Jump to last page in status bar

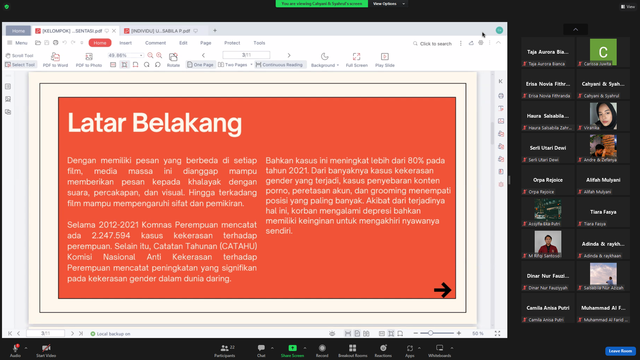(81, 333)
